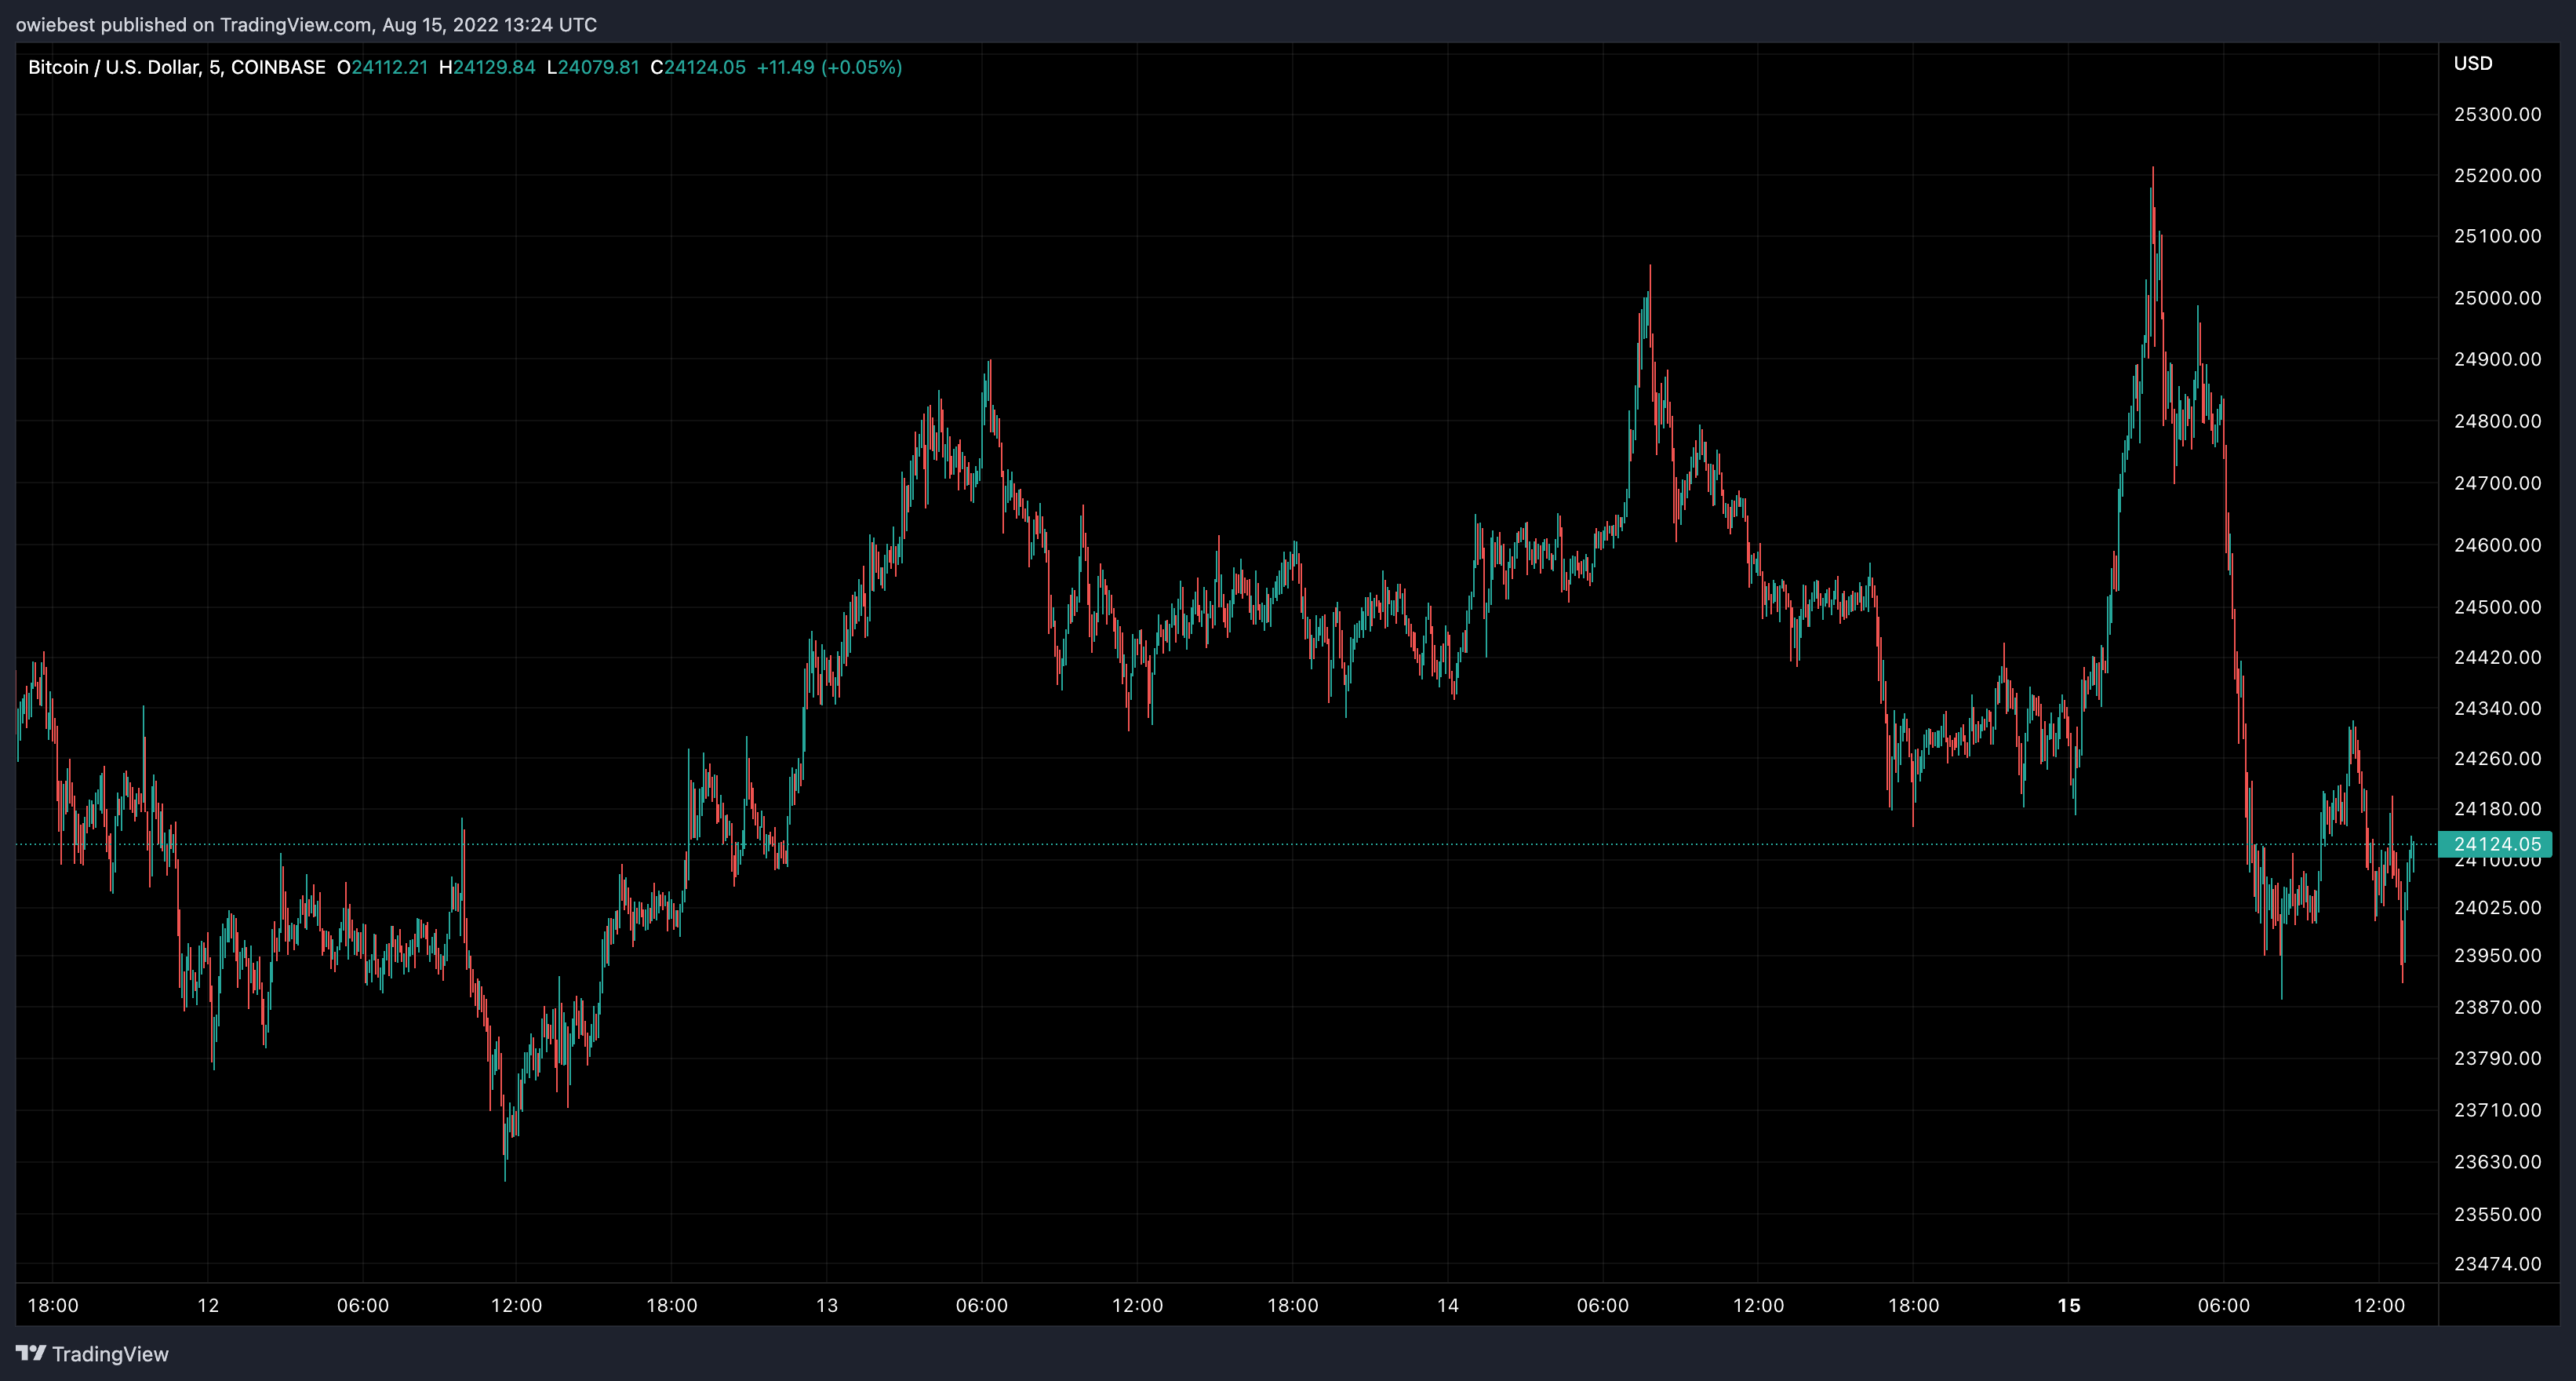Click the first 18:00 label at the time axis start

(53, 1305)
